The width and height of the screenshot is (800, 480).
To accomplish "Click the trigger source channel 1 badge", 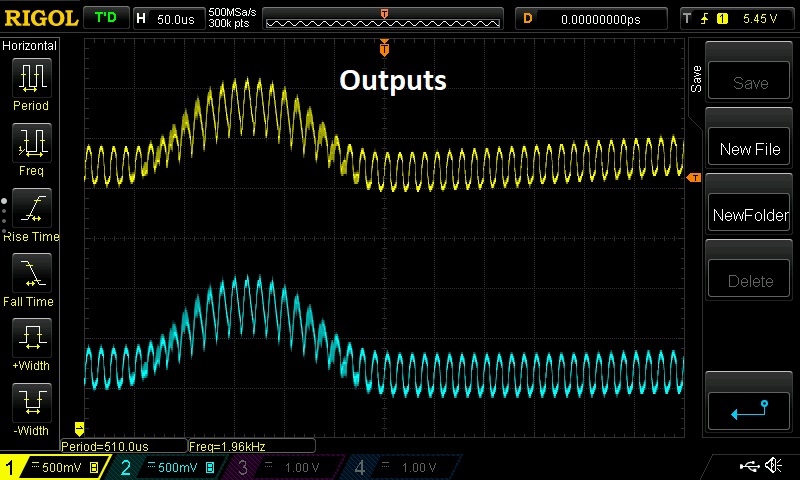I will tap(722, 19).
